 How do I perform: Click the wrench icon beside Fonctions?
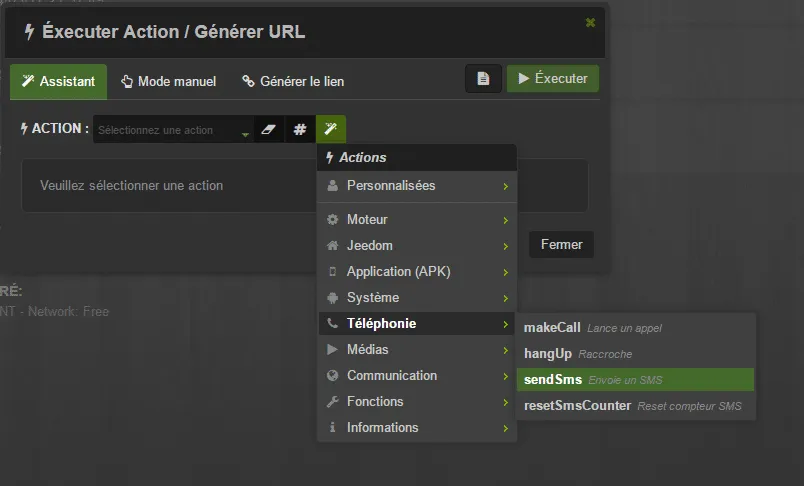pyautogui.click(x=332, y=401)
